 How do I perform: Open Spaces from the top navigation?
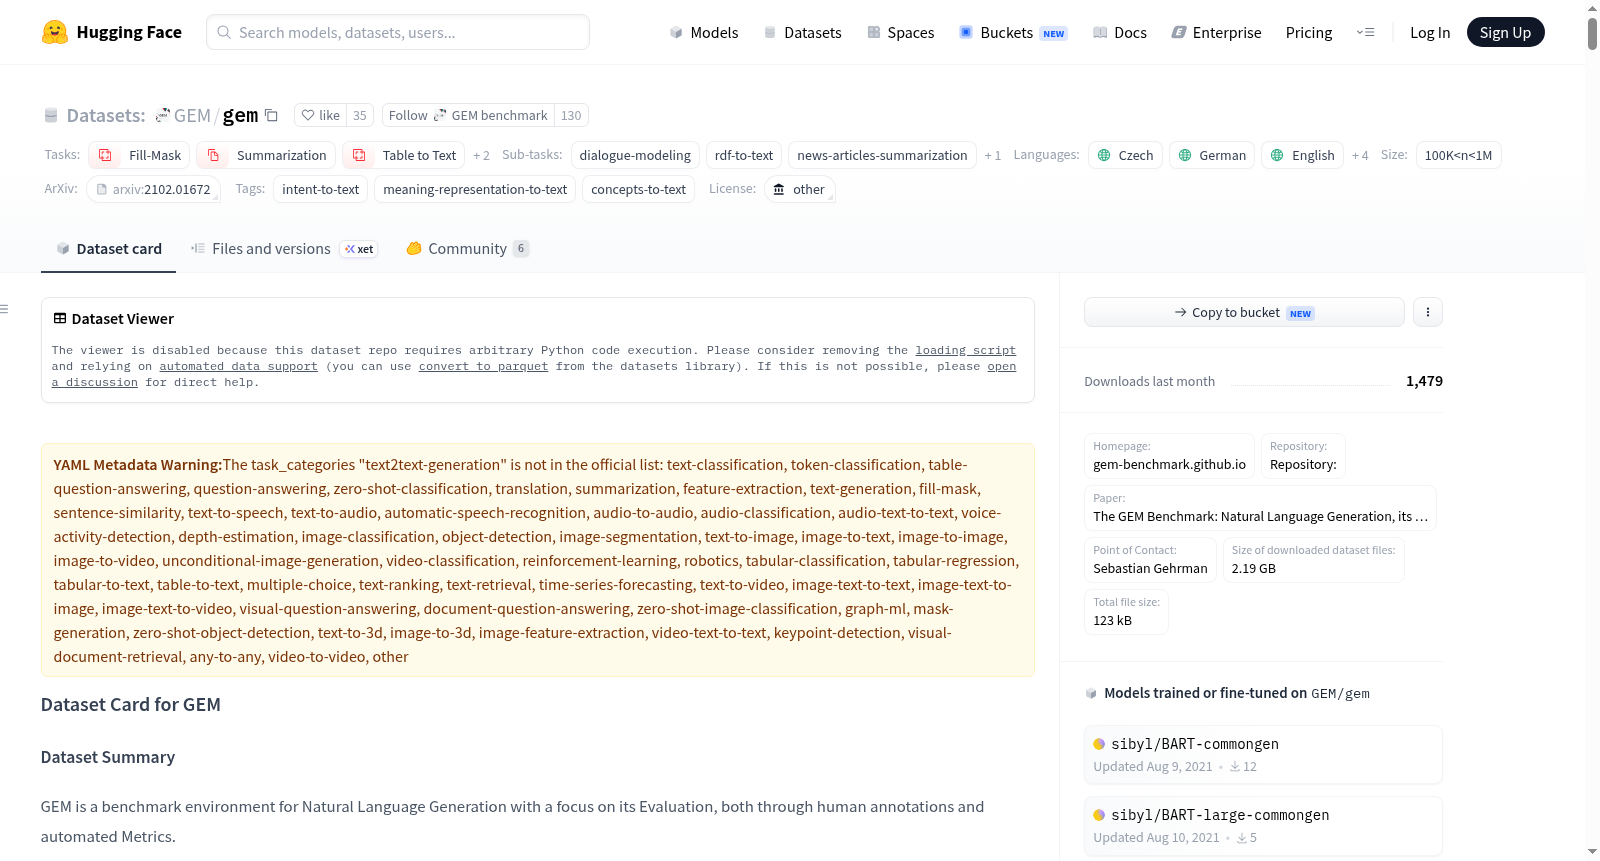900,32
